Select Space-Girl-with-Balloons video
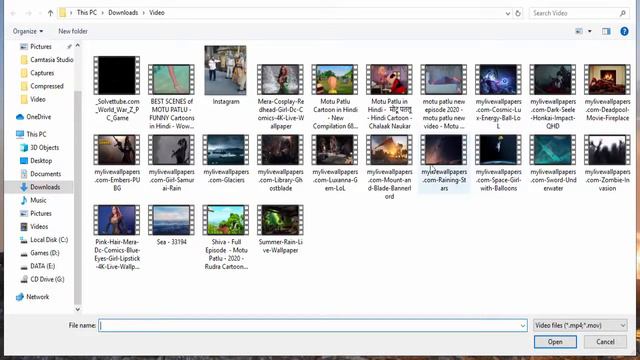 (498, 163)
